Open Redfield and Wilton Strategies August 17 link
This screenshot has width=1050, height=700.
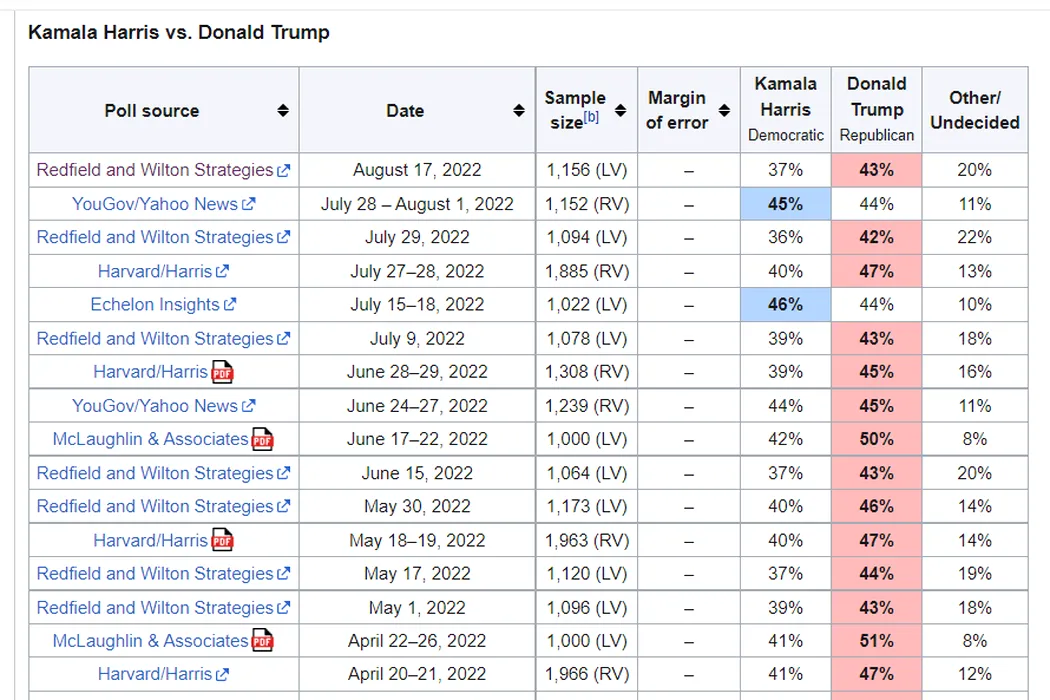(x=155, y=170)
